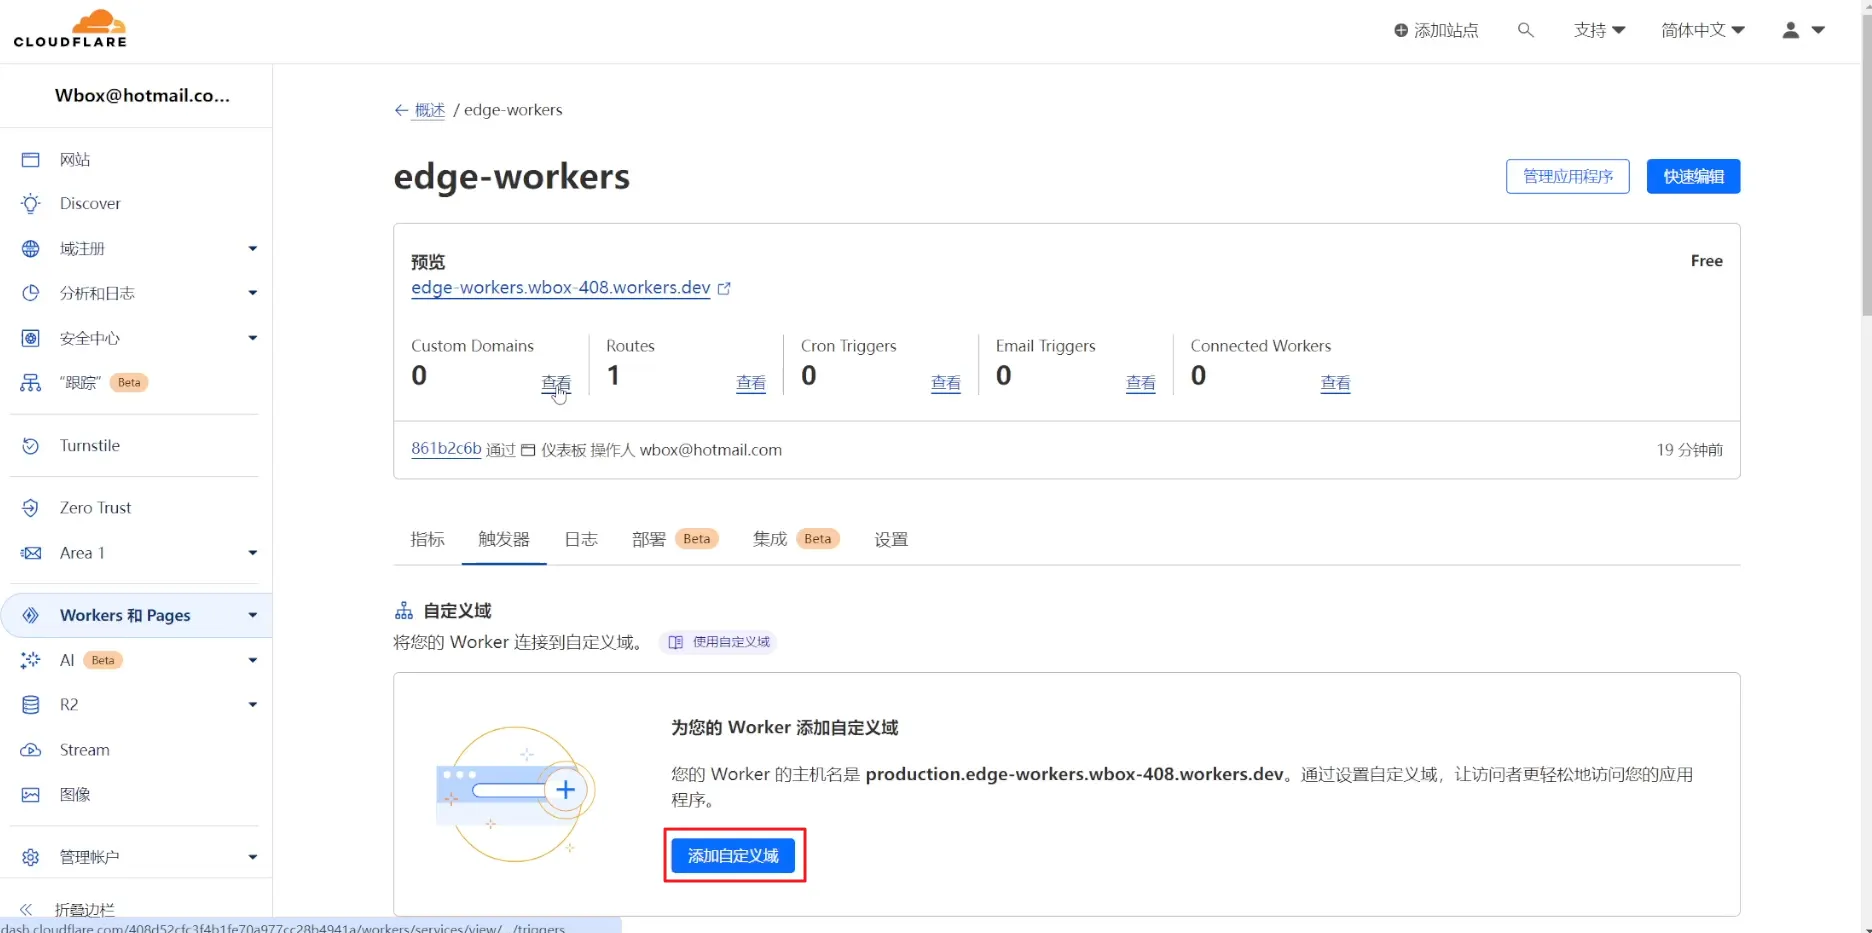Click the 概述 breadcrumb link
This screenshot has width=1872, height=933.
pos(430,110)
